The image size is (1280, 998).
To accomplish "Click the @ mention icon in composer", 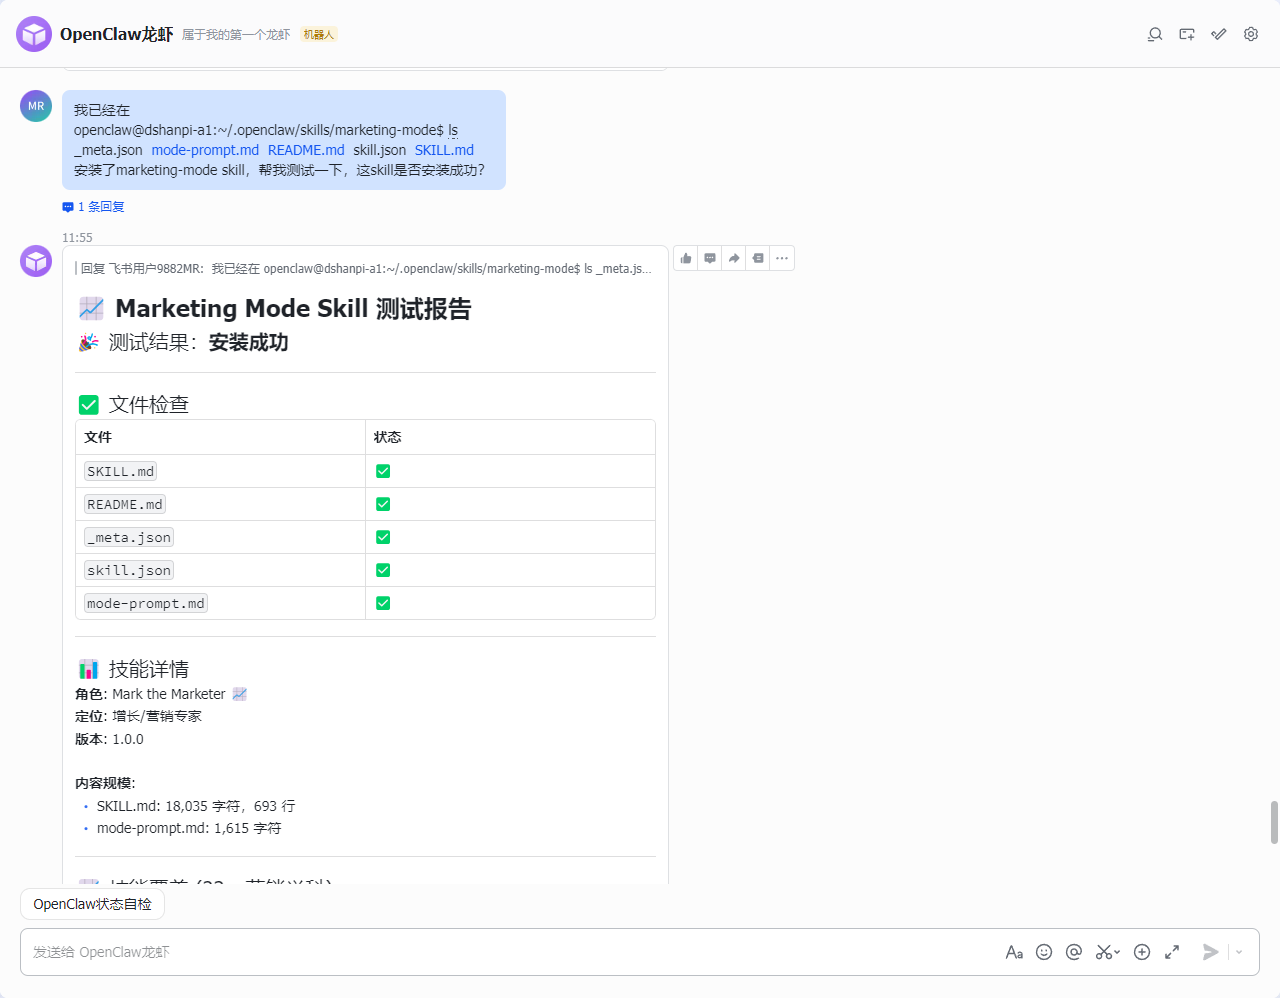I will coord(1074,952).
